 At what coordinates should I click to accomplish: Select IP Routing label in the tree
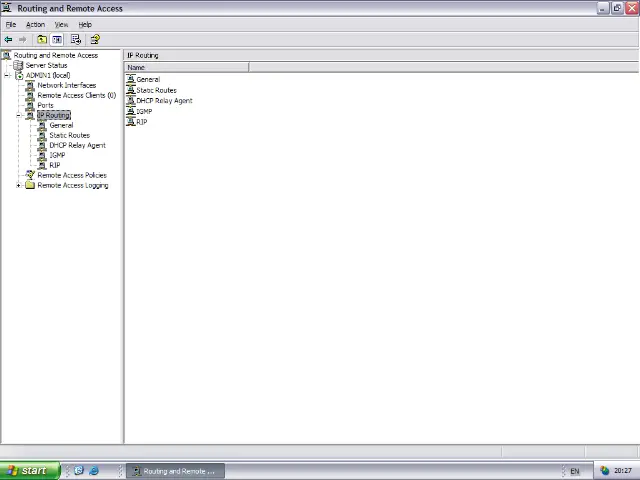coord(54,116)
